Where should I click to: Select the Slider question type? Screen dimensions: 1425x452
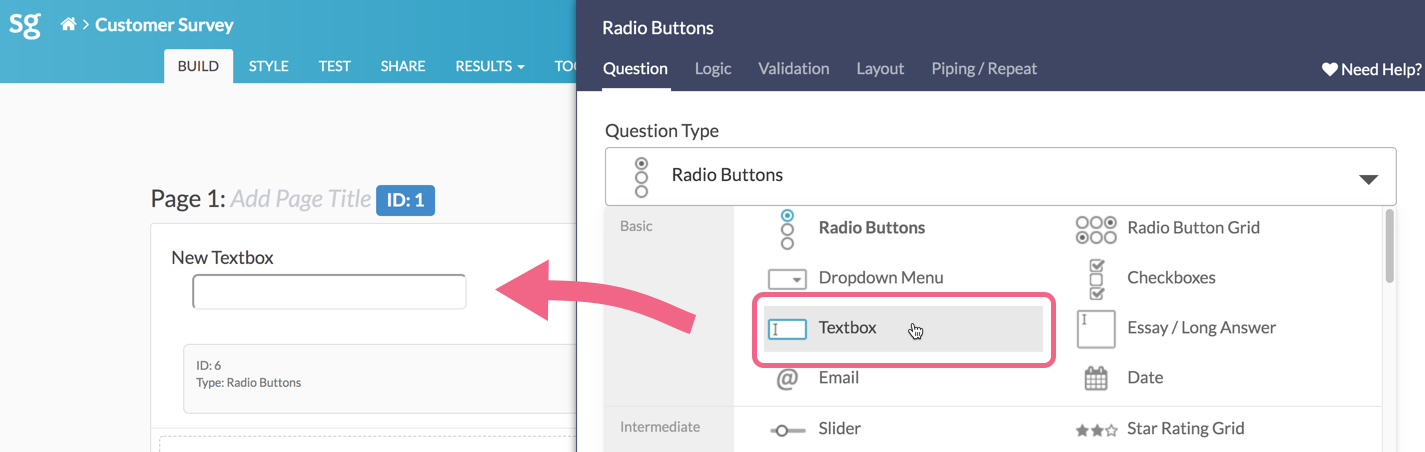(x=839, y=429)
